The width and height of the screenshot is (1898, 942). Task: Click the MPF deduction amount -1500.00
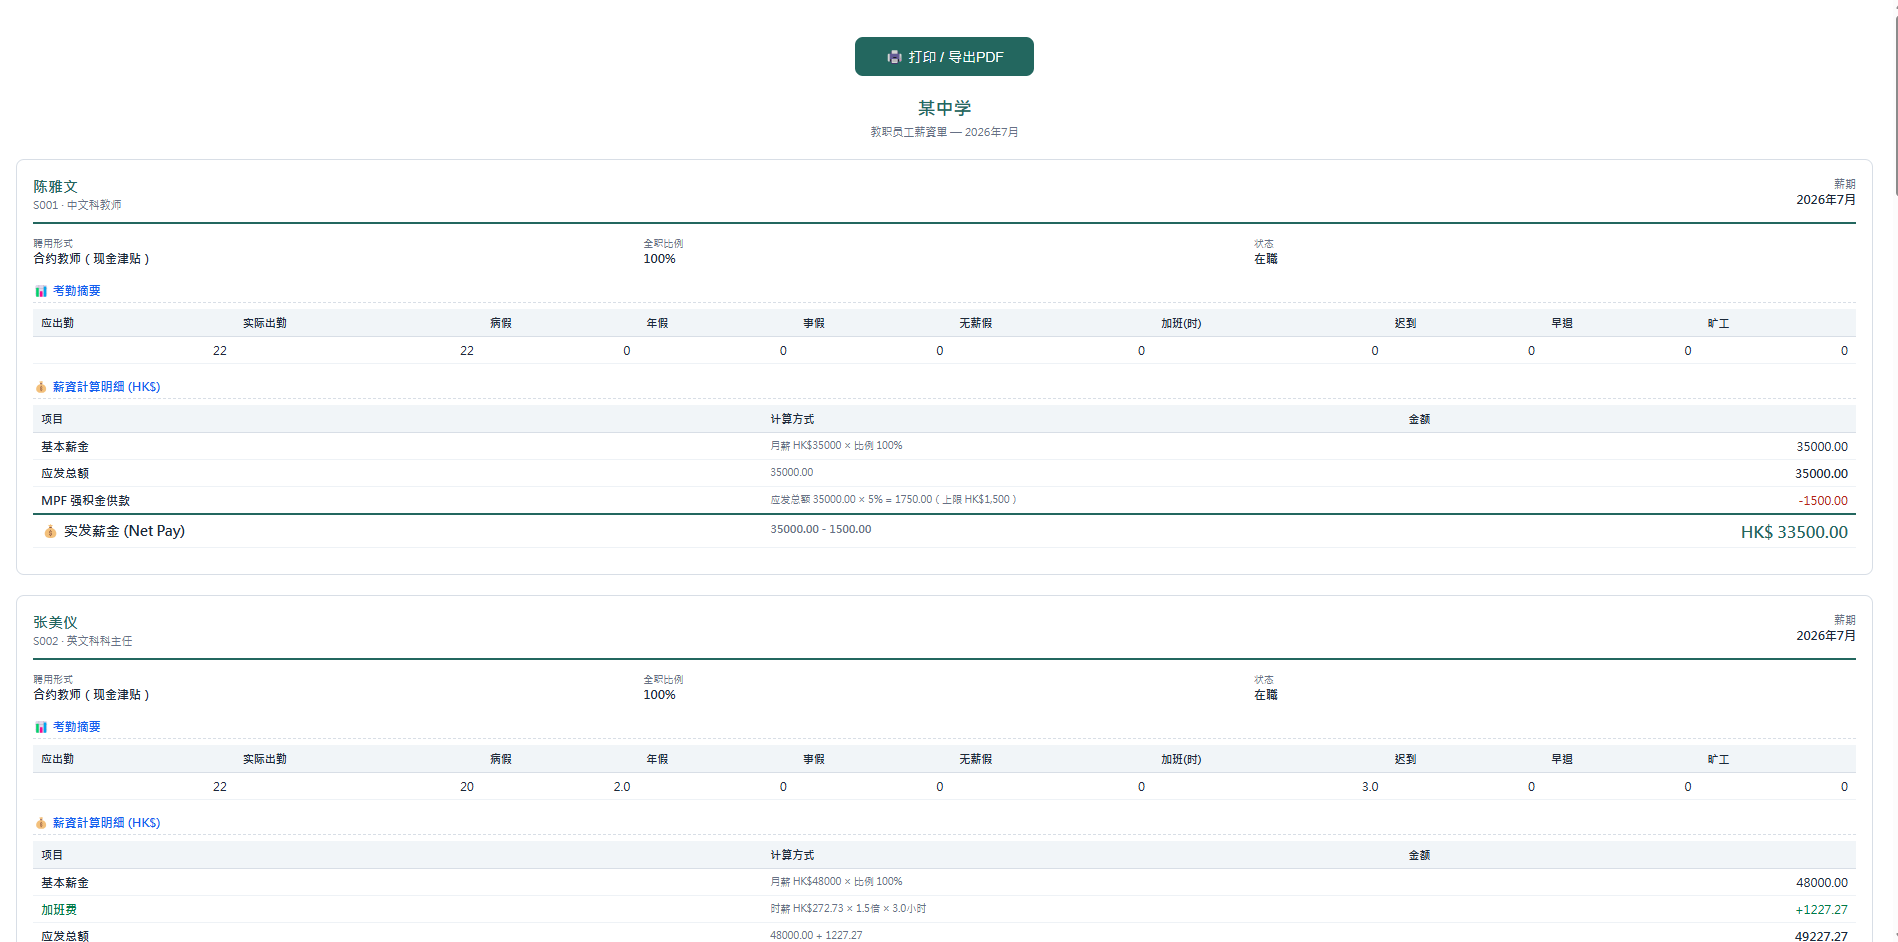(x=1823, y=501)
